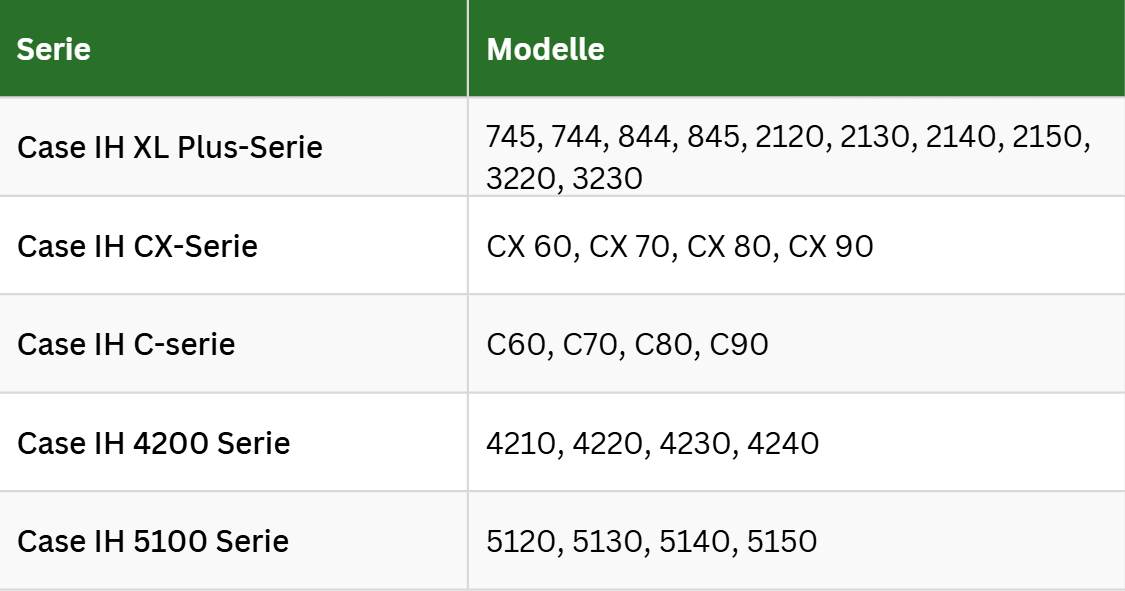Click model number 4240
The height and width of the screenshot is (591, 1125).
781,443
